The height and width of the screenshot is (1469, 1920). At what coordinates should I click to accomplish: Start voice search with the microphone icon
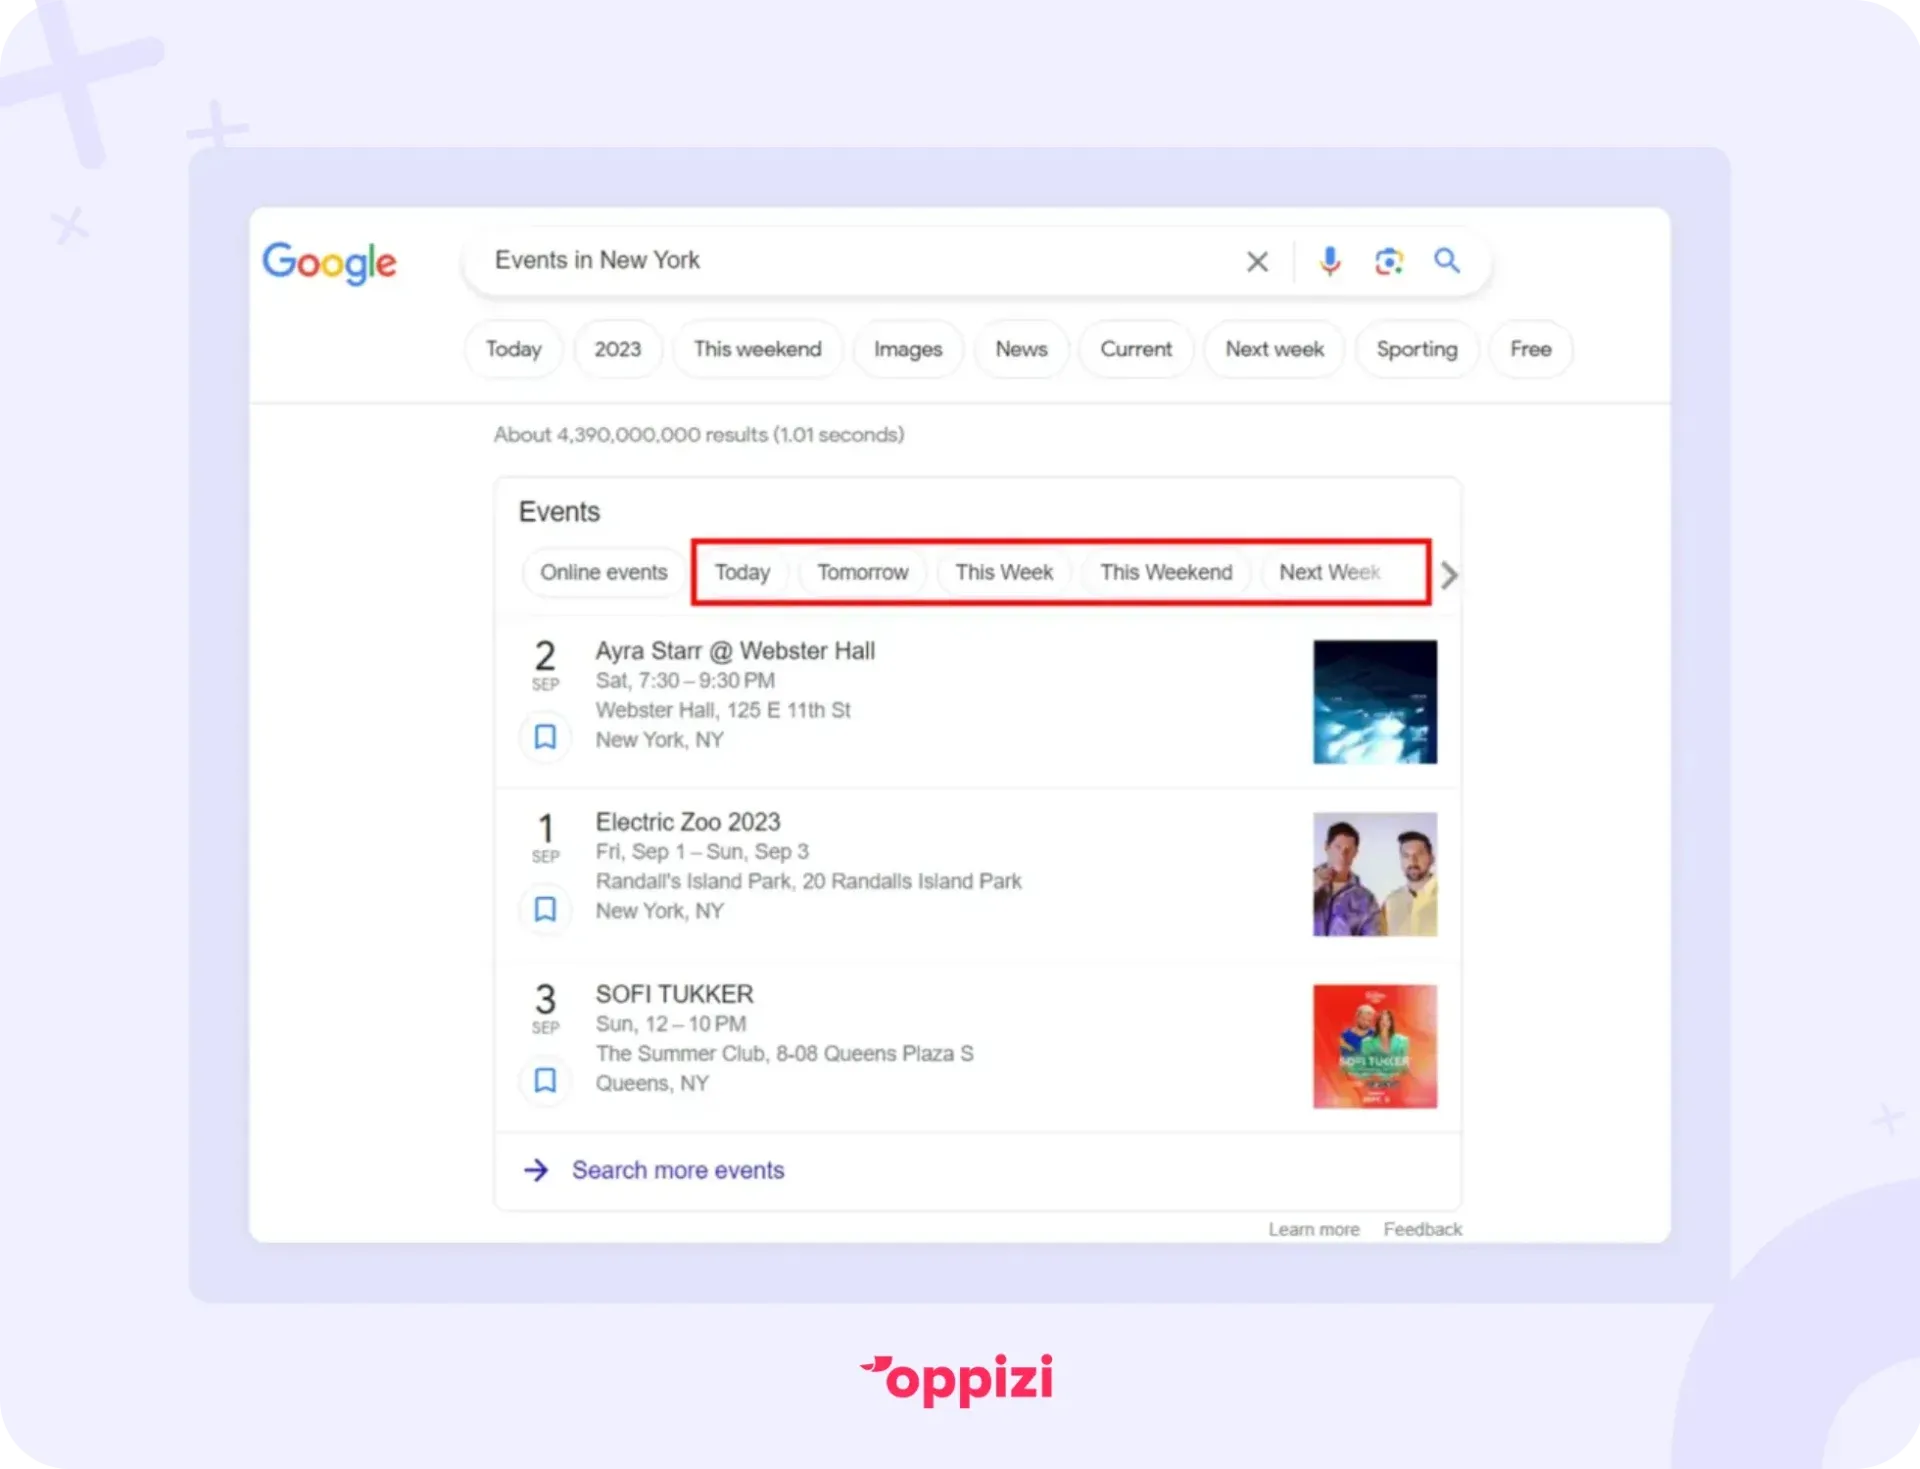(x=1329, y=262)
